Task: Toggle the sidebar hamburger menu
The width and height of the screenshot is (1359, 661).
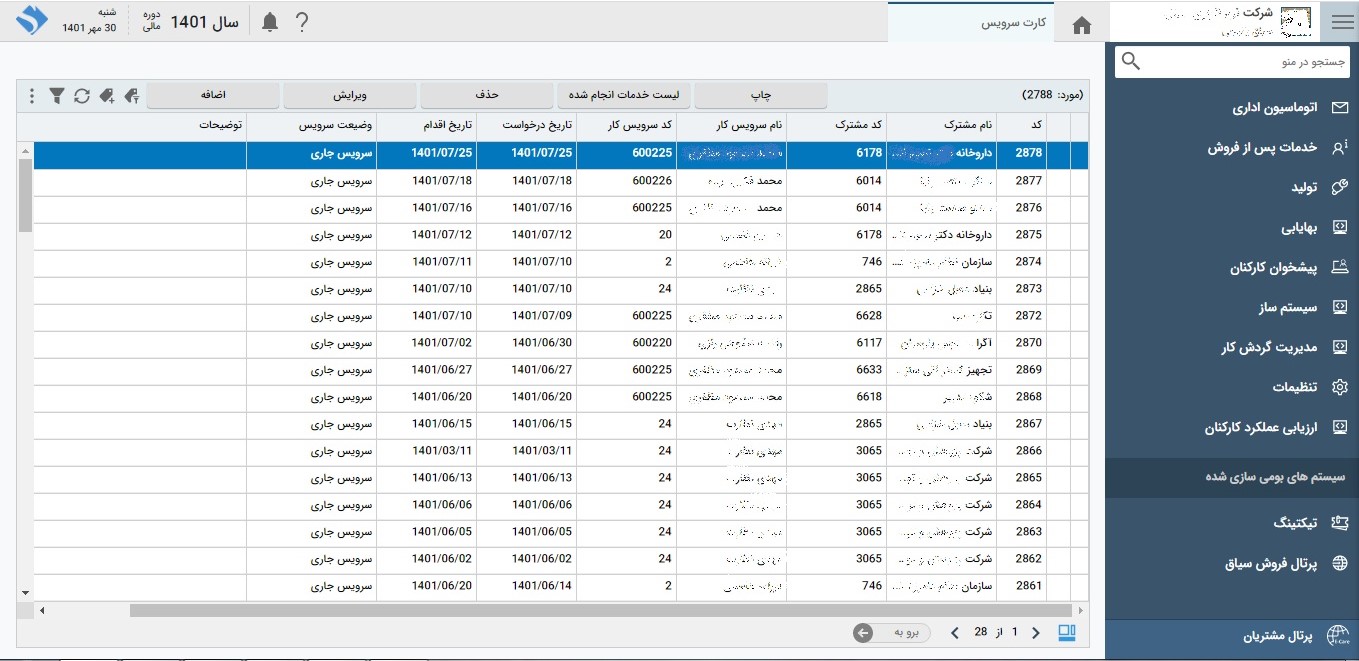Action: pos(1340,22)
